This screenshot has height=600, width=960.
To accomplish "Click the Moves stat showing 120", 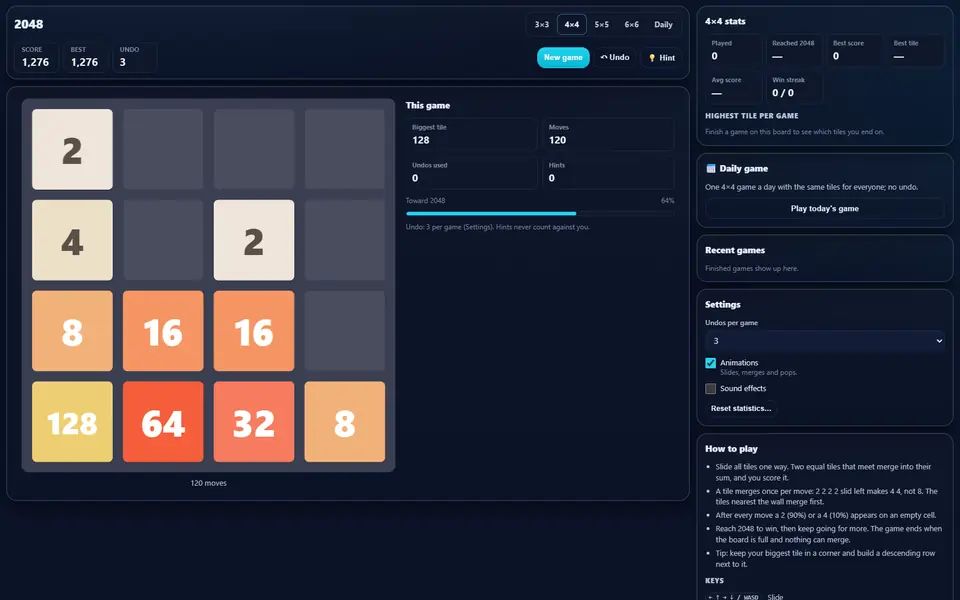I will 608,134.
